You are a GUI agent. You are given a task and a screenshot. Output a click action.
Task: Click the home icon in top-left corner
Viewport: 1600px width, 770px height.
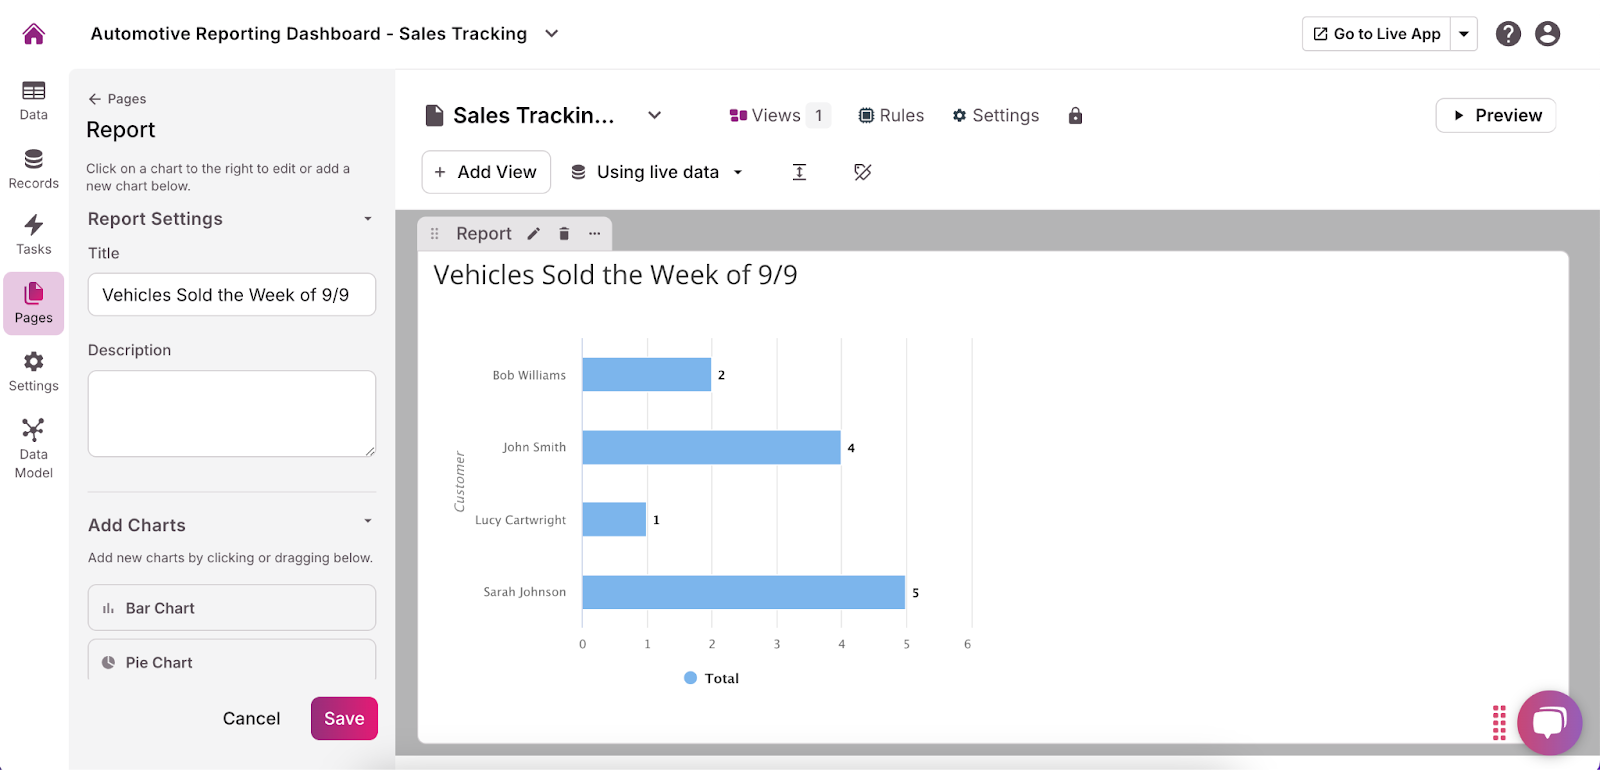tap(34, 34)
